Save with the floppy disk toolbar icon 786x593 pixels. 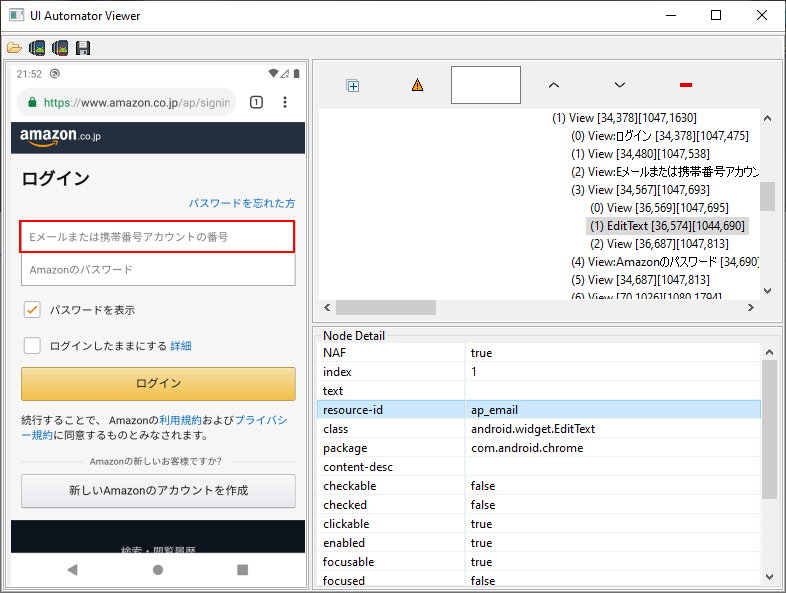point(83,48)
